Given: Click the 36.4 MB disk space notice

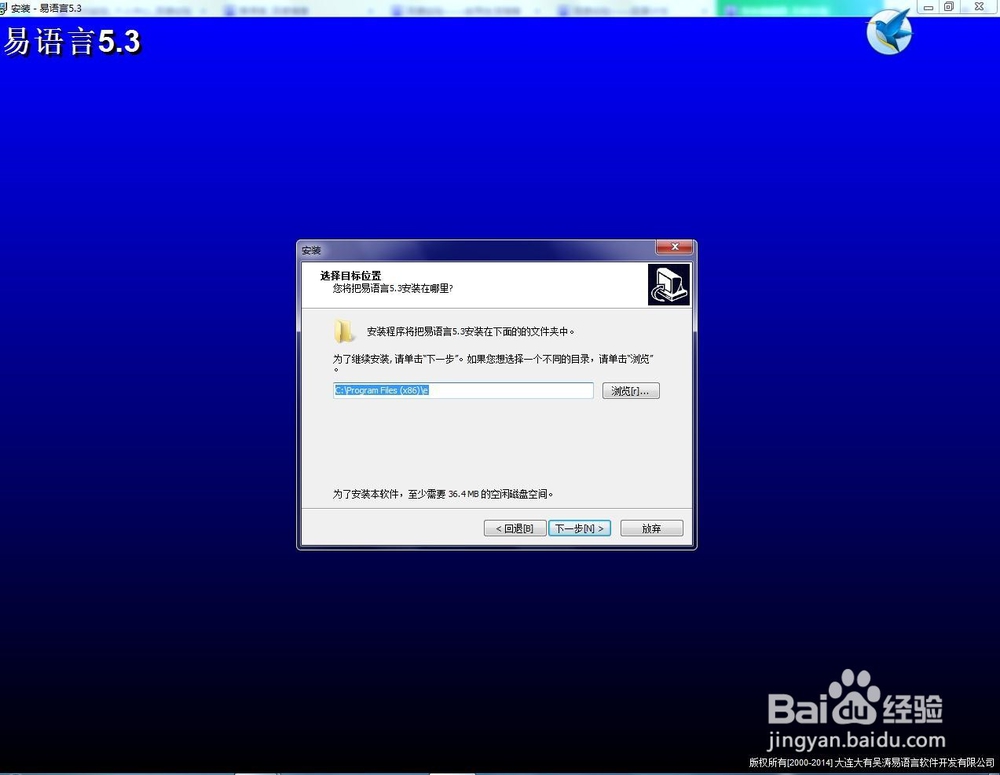Looking at the screenshot, I should pos(443,494).
